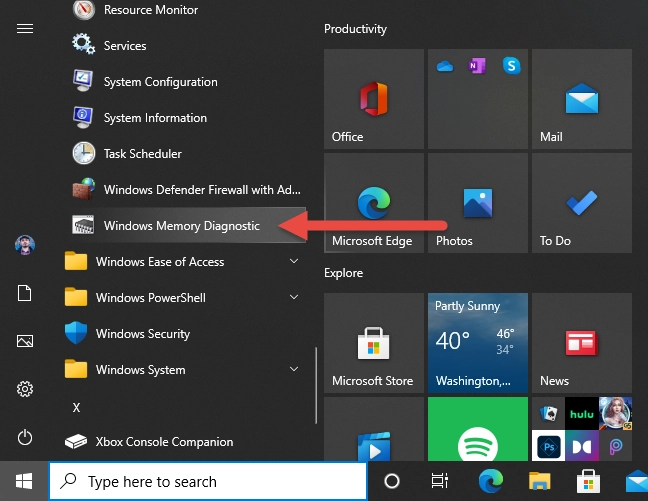Open Microsoft Store from the taskbar
The height and width of the screenshot is (501, 648).
coord(588,481)
